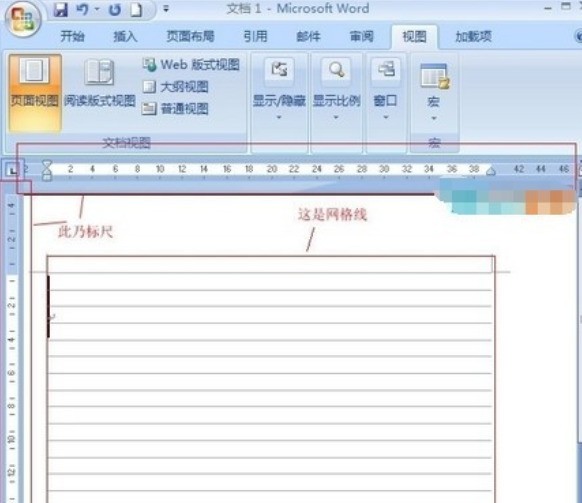Switch to 页面视图 page layout view
Image resolution: width=582 pixels, height=503 pixels.
(35, 93)
